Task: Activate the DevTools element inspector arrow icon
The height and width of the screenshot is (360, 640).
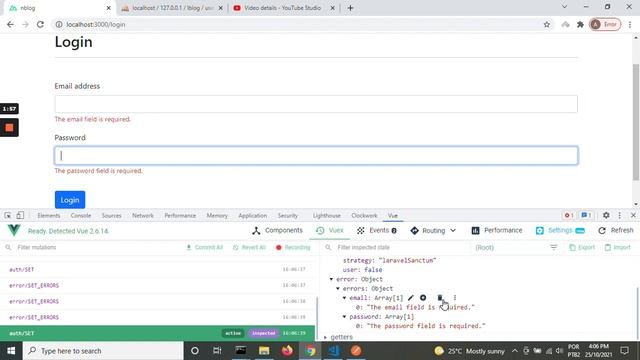Action: click(x=8, y=215)
